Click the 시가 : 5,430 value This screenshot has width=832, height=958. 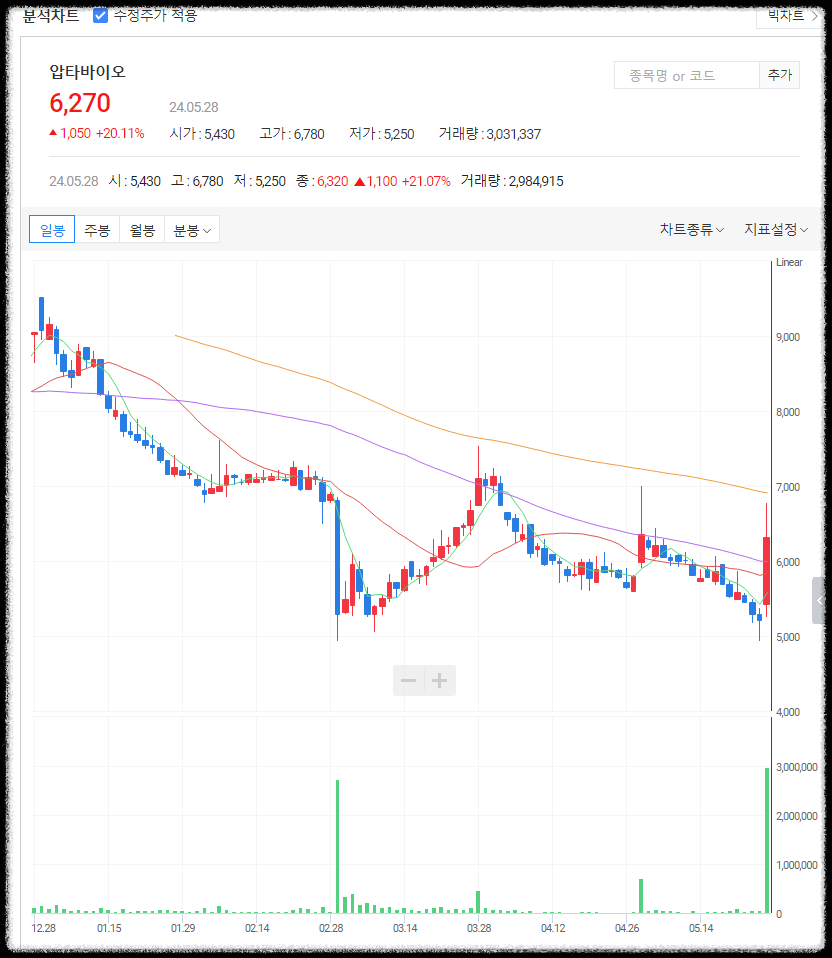pos(202,134)
